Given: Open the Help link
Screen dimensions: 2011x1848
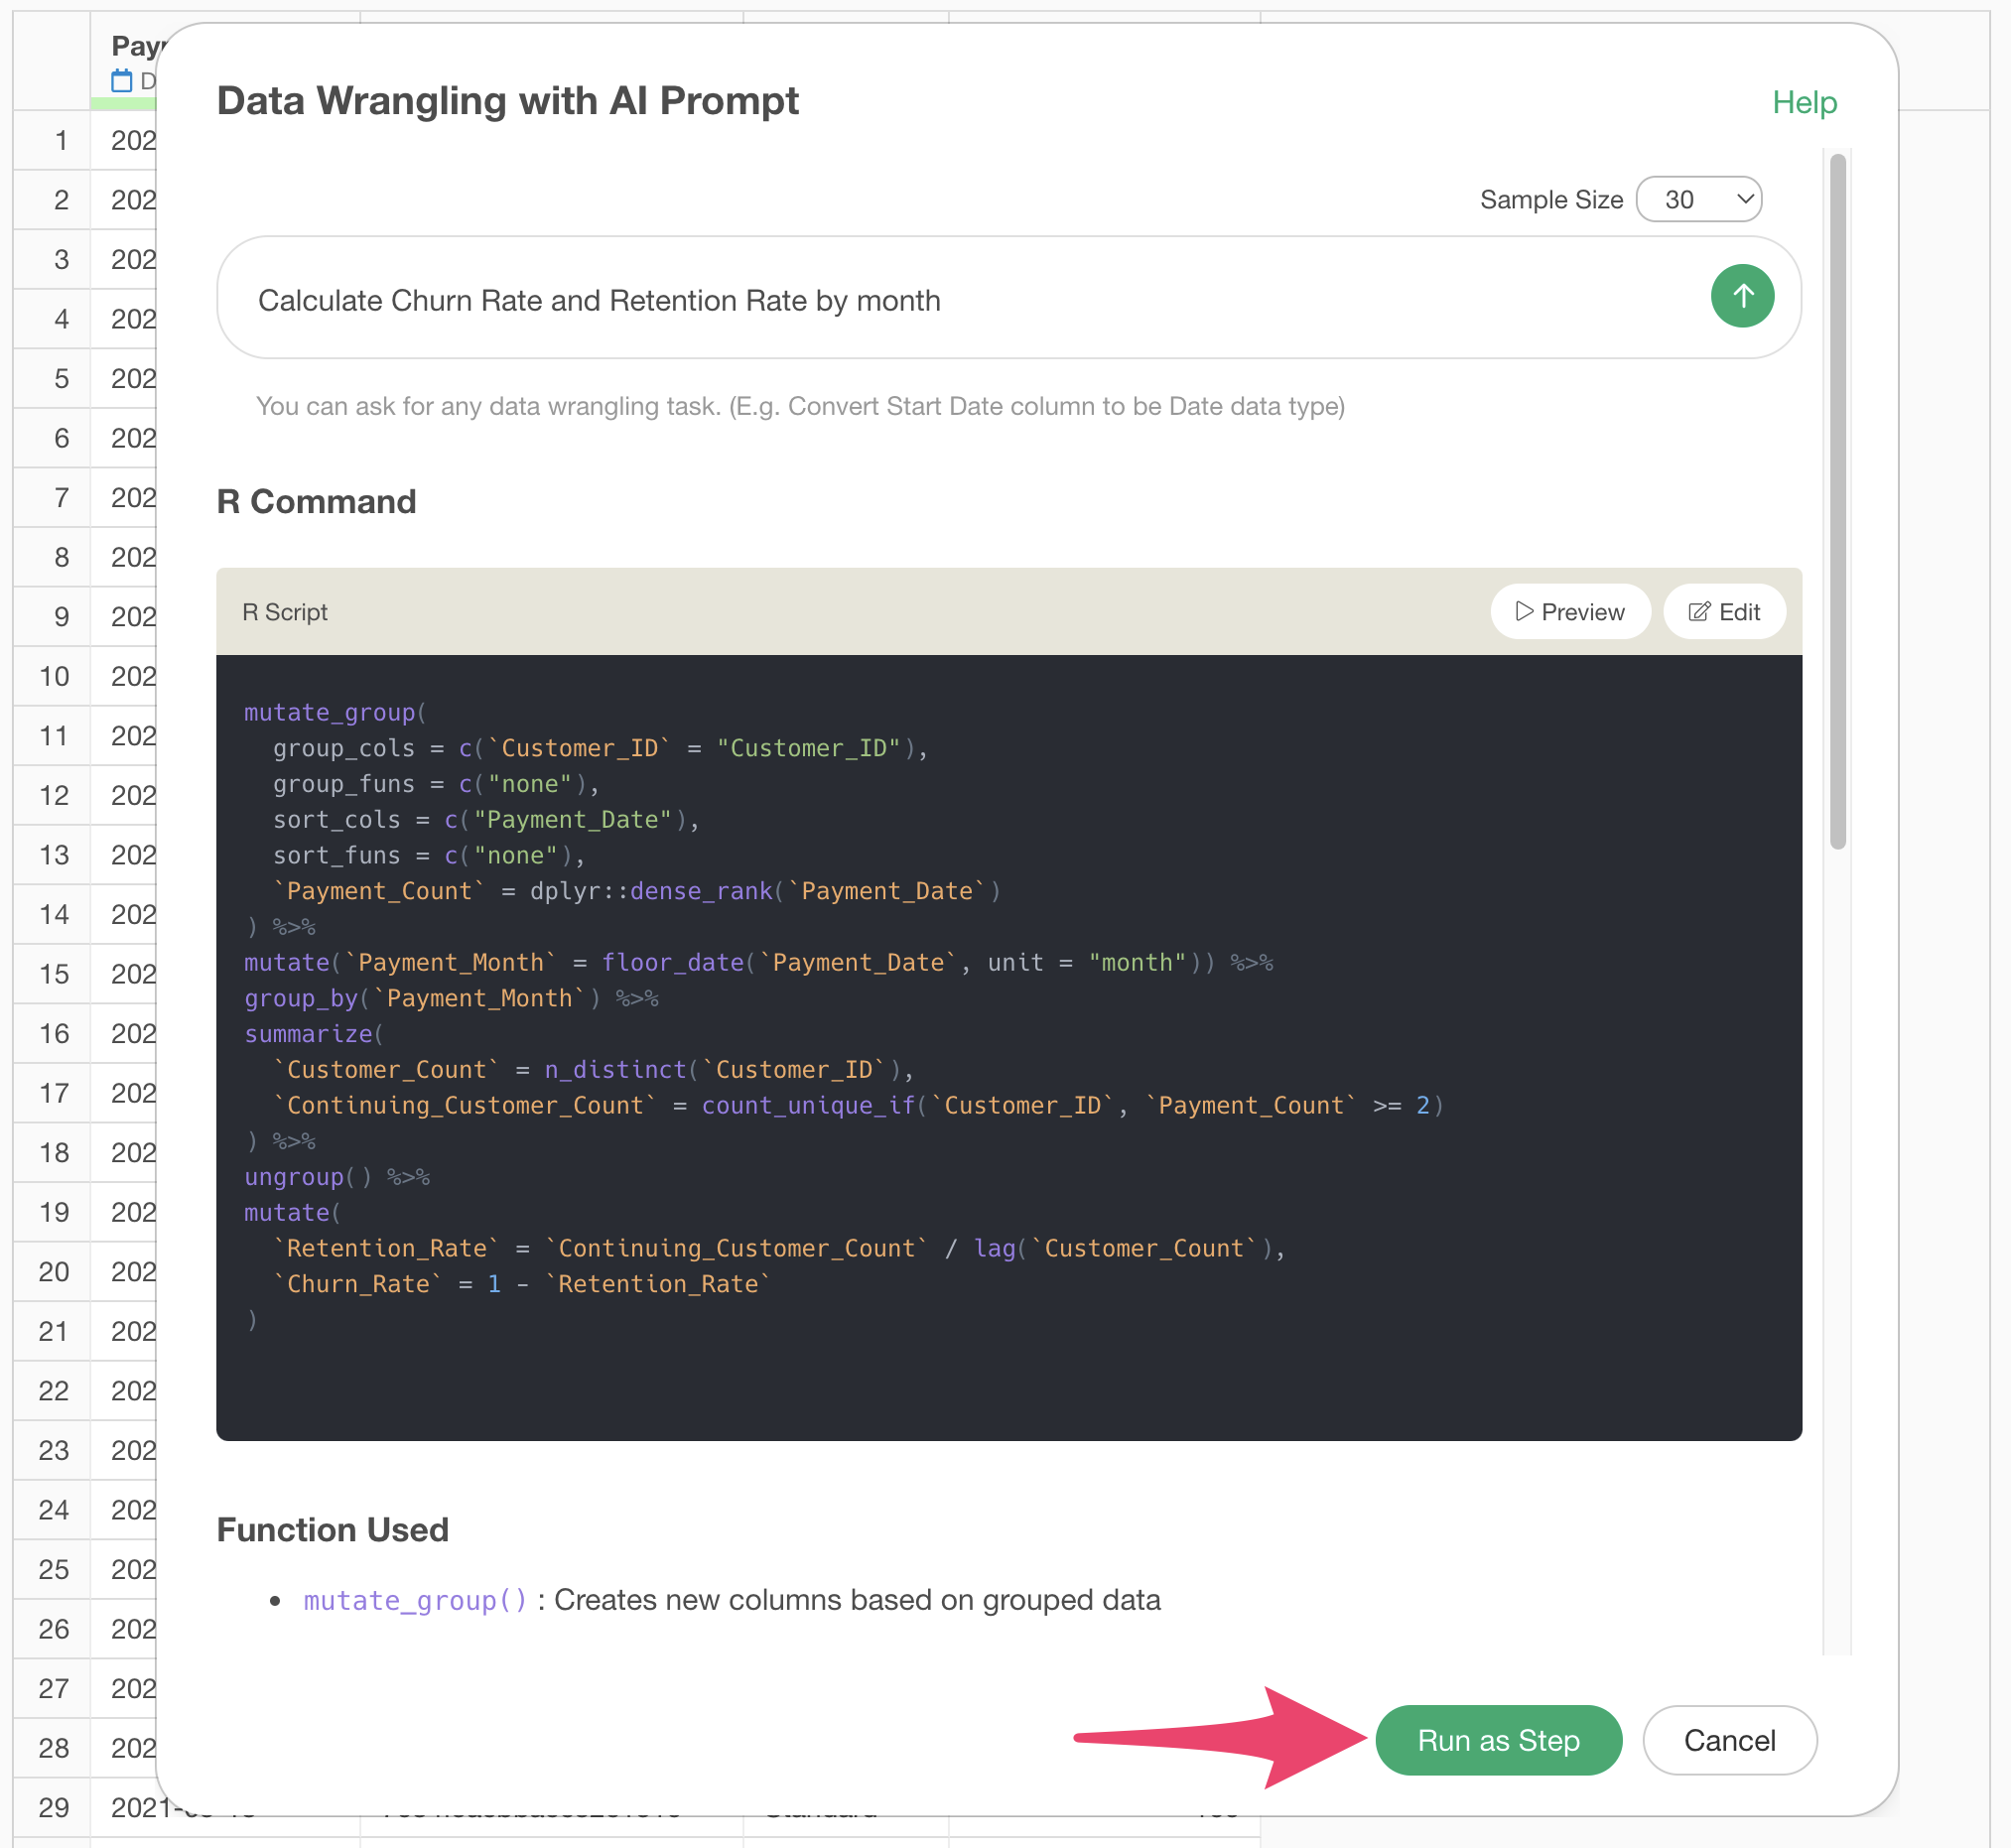Looking at the screenshot, I should 1803,102.
